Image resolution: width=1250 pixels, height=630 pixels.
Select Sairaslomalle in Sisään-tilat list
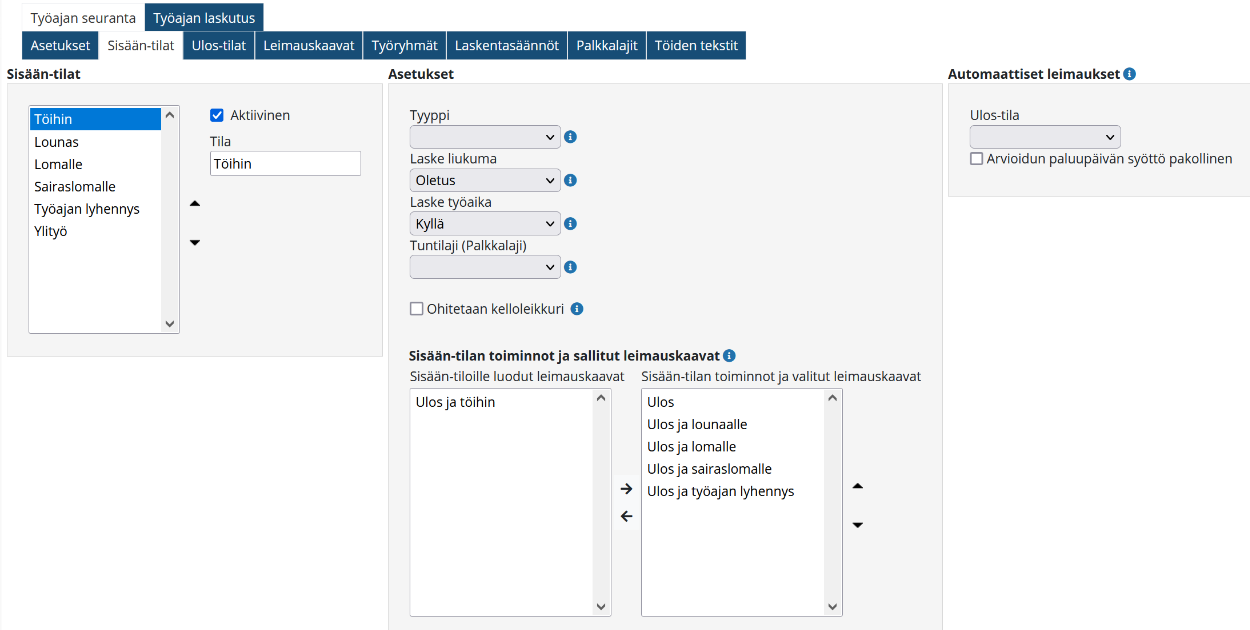tap(75, 187)
